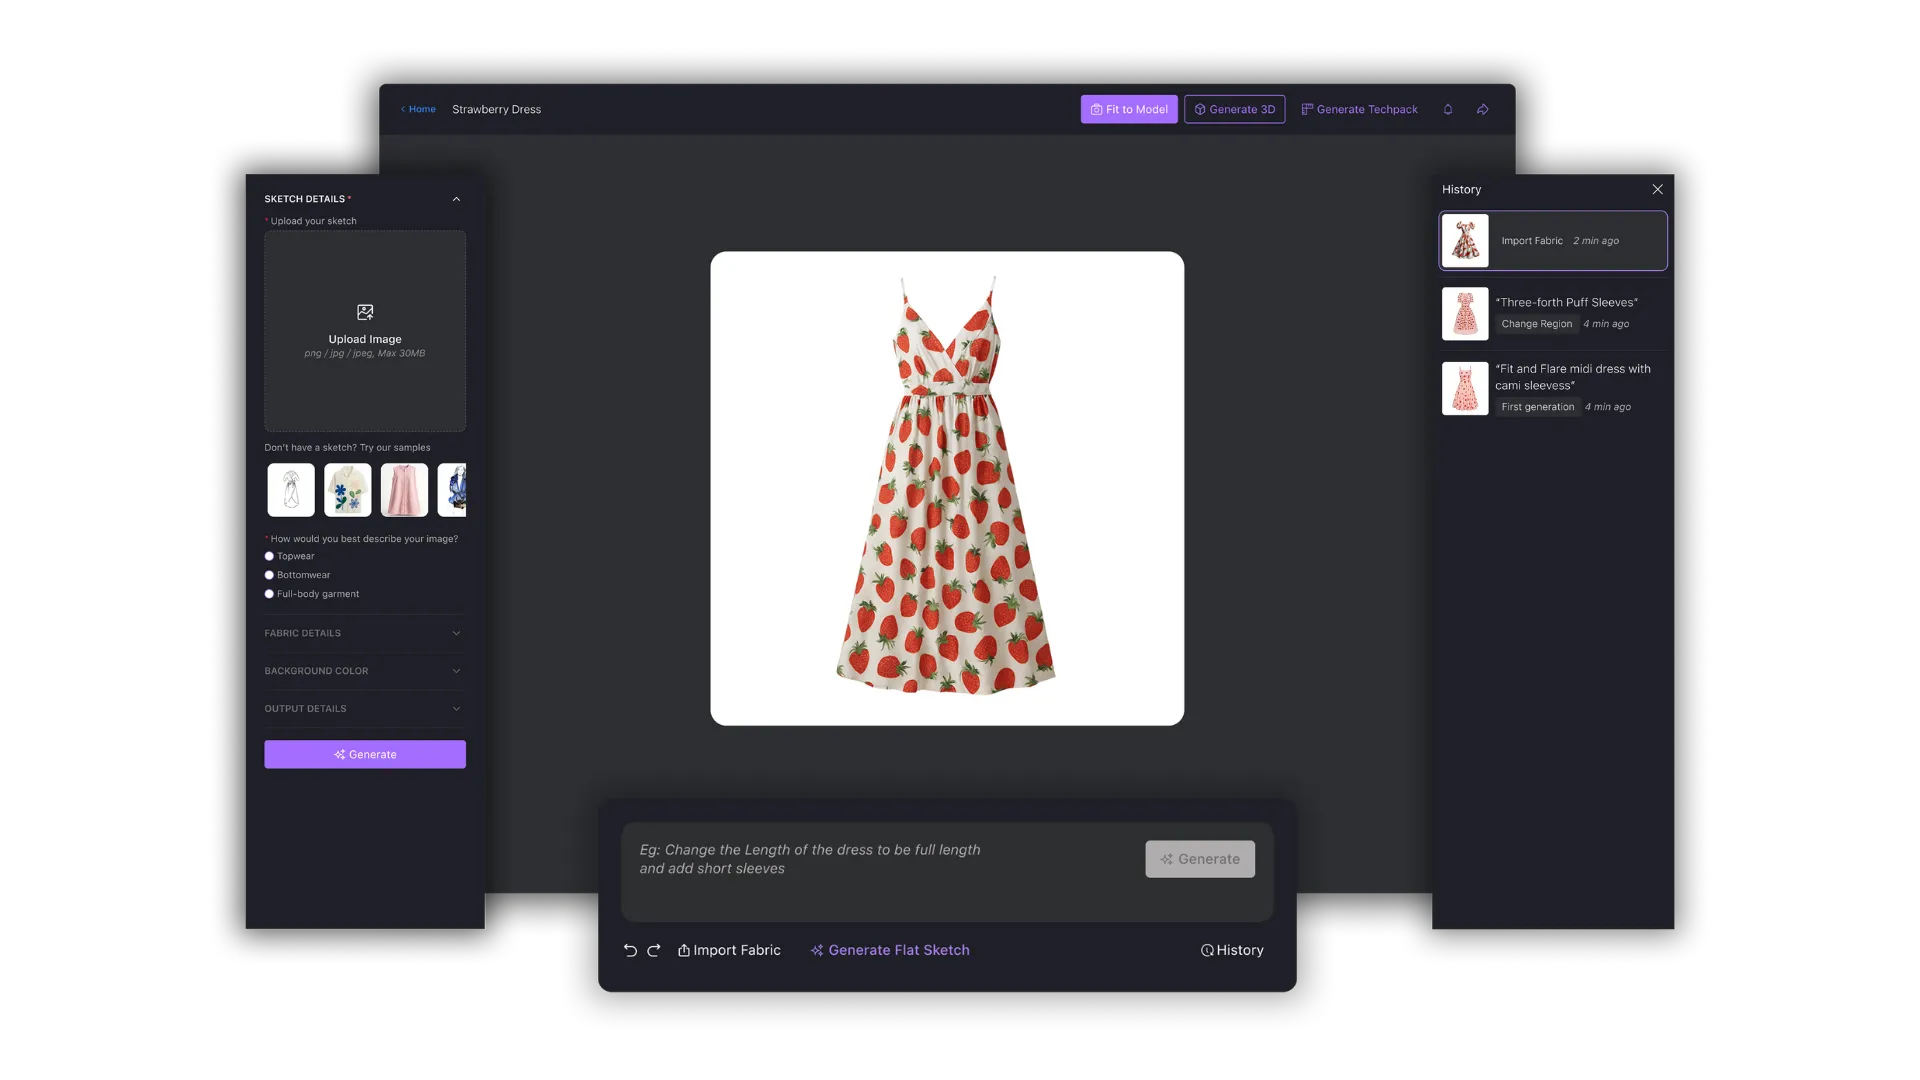Image resolution: width=1920 pixels, height=1080 pixels.
Task: Select Generate Flat Sketch
Action: pyautogui.click(x=889, y=950)
